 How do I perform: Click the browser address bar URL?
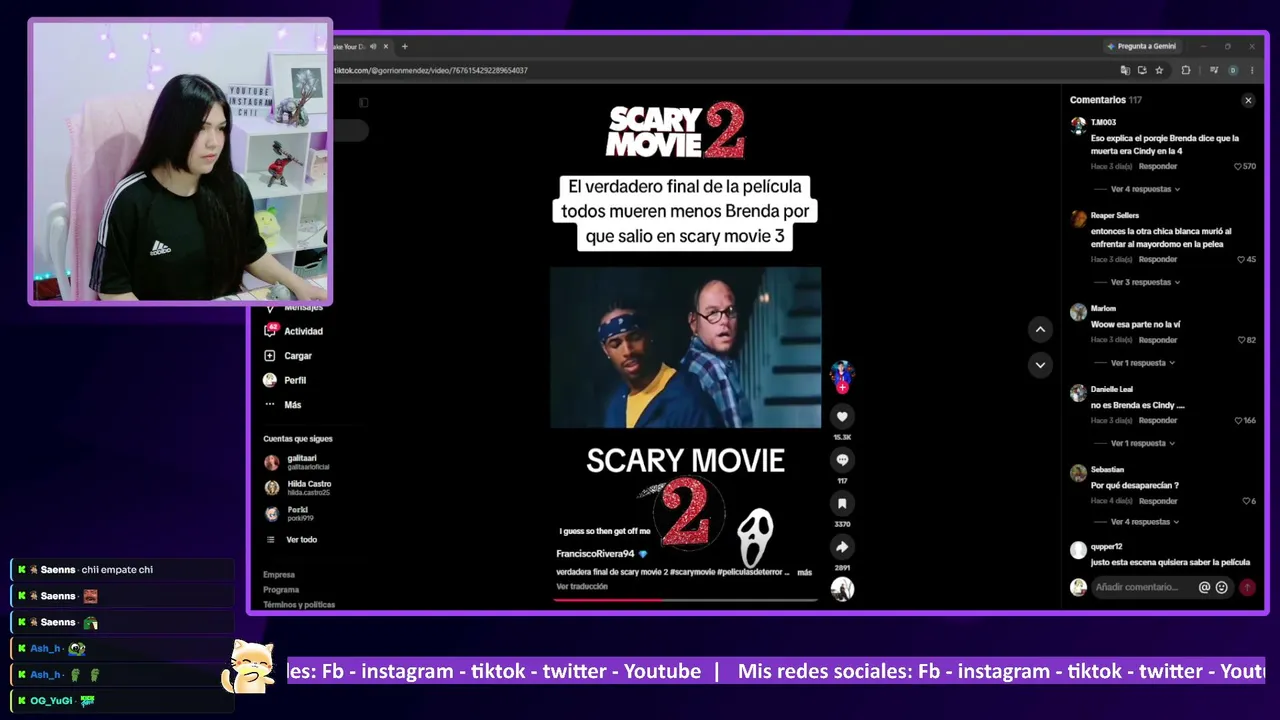pyautogui.click(x=430, y=70)
